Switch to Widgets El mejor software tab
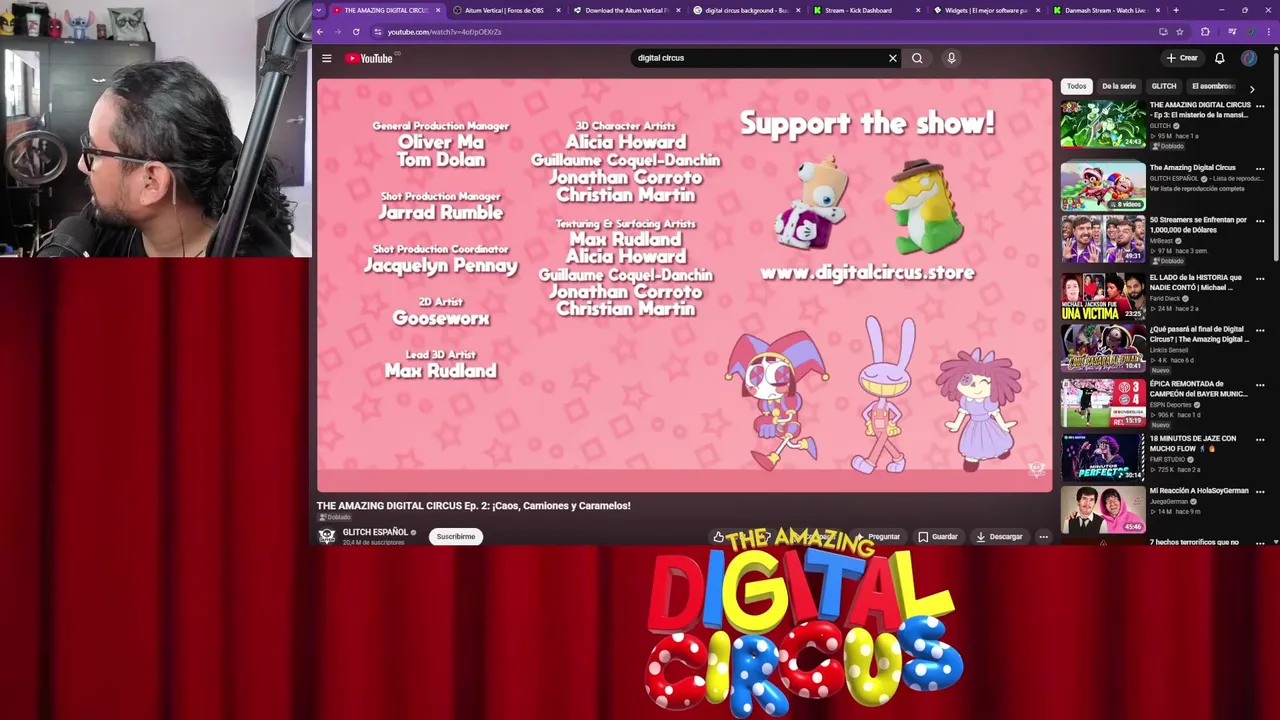 point(987,10)
